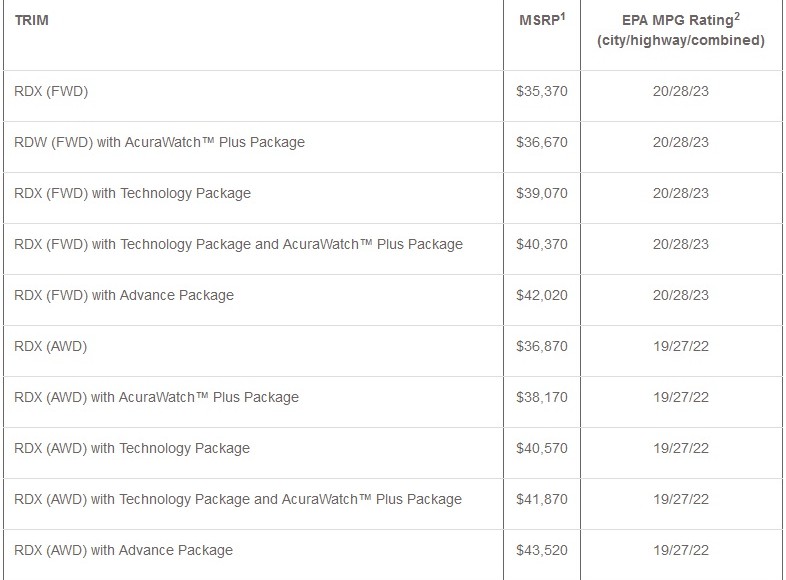Click the $41,870 price cell
This screenshot has width=786, height=580.
541,499
